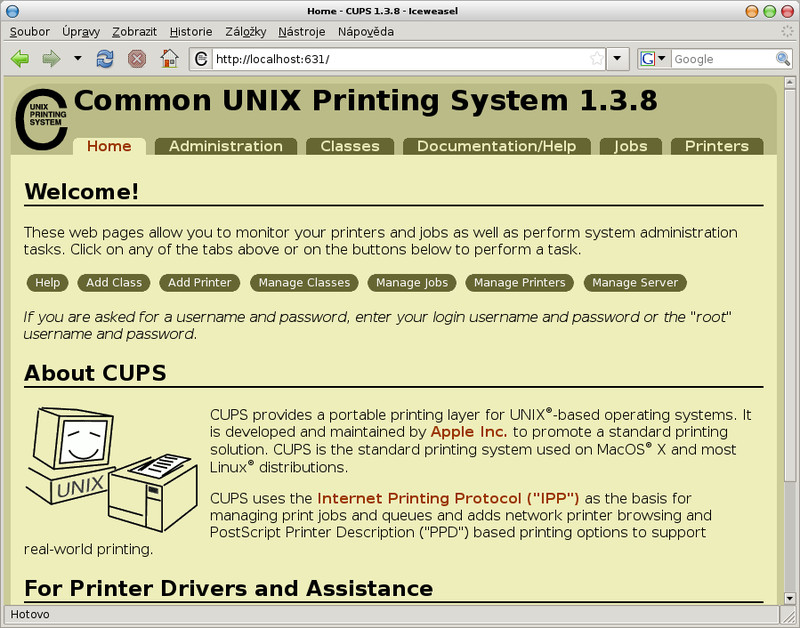Click the Manage Jobs button

[x=412, y=283]
